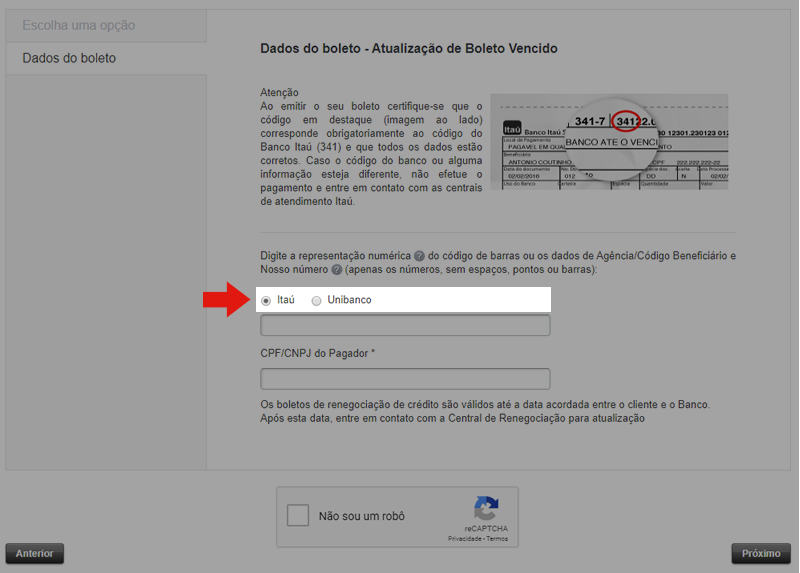Focus the barcode number input field
This screenshot has height=573, width=800.
point(405,326)
